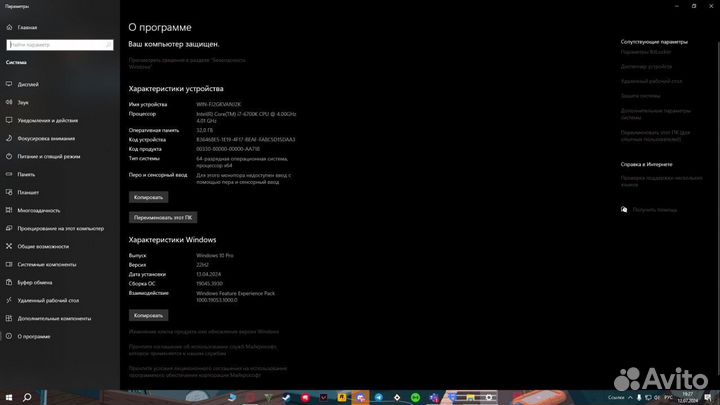Image resolution: width=720 pixels, height=405 pixels.
Task: Open Питание и спящий режим settings
Action: (47, 156)
